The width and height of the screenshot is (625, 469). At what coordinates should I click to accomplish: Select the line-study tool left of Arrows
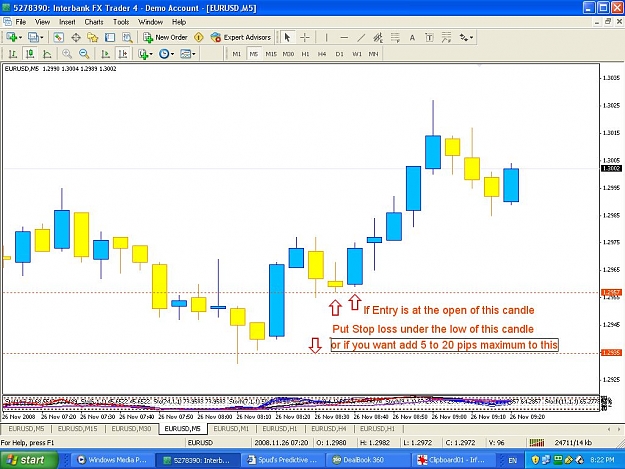[446, 37]
